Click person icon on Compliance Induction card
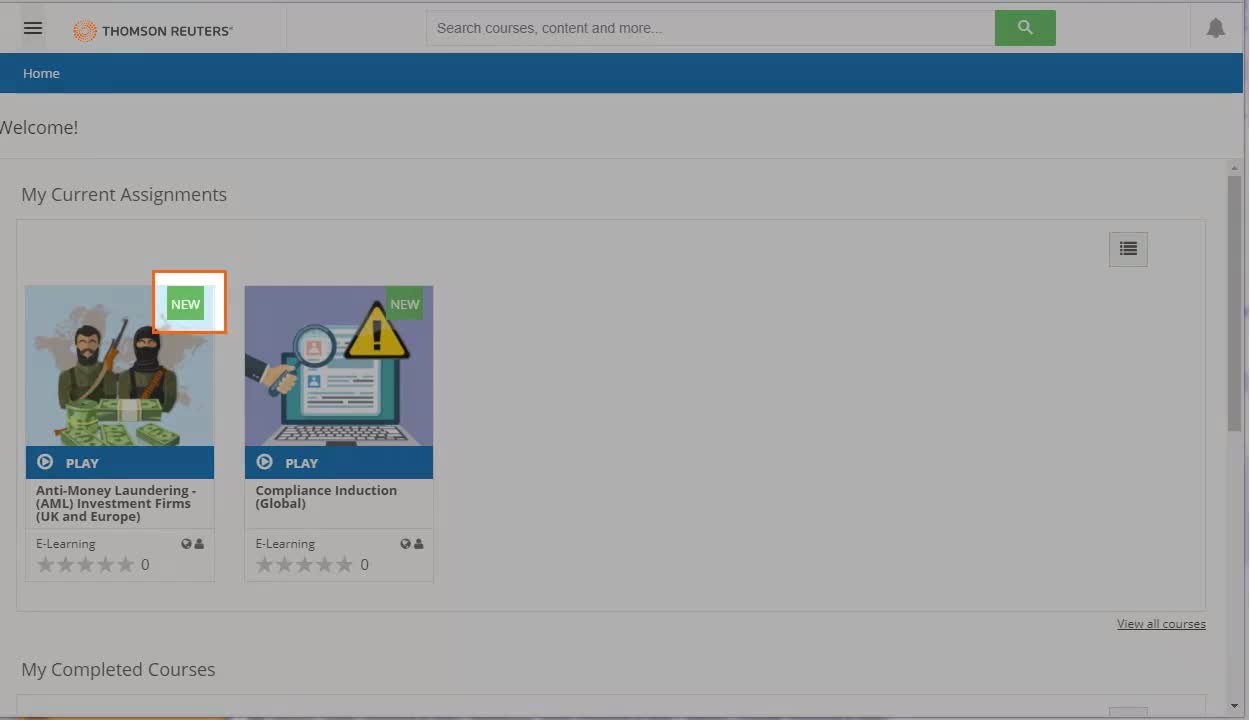 pyautogui.click(x=419, y=544)
